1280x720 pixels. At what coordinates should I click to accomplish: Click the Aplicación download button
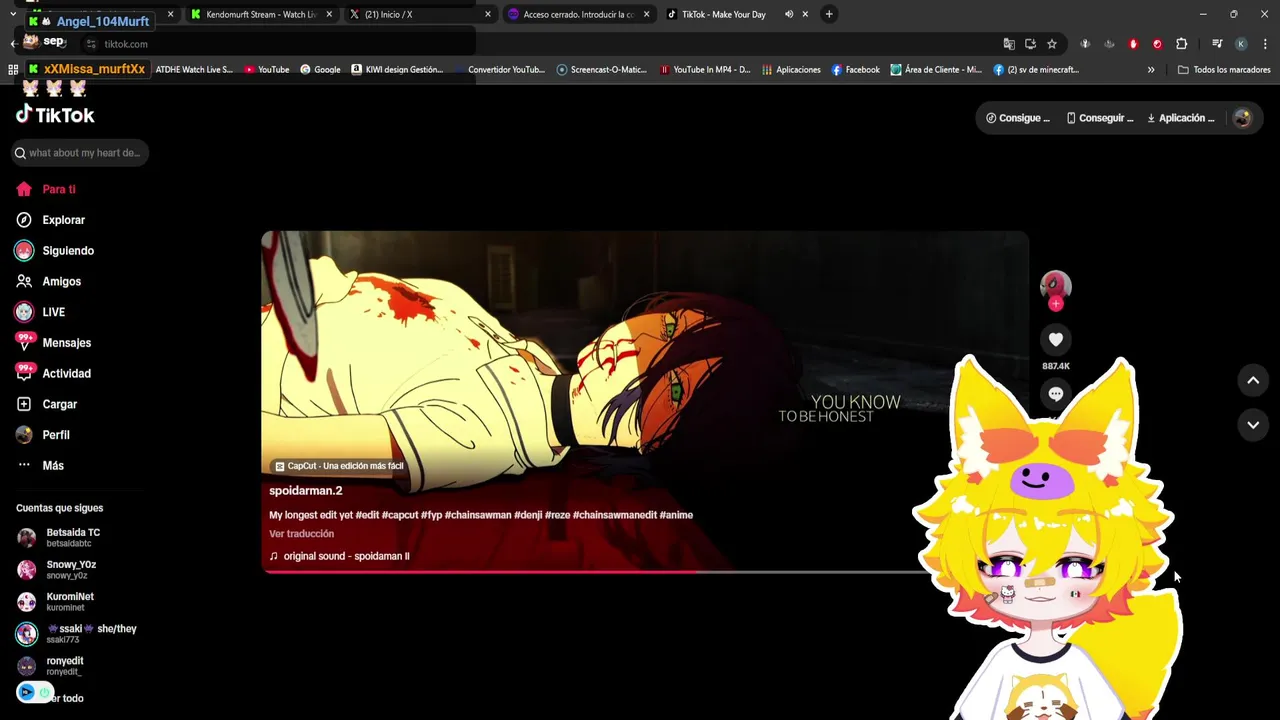coord(1181,118)
